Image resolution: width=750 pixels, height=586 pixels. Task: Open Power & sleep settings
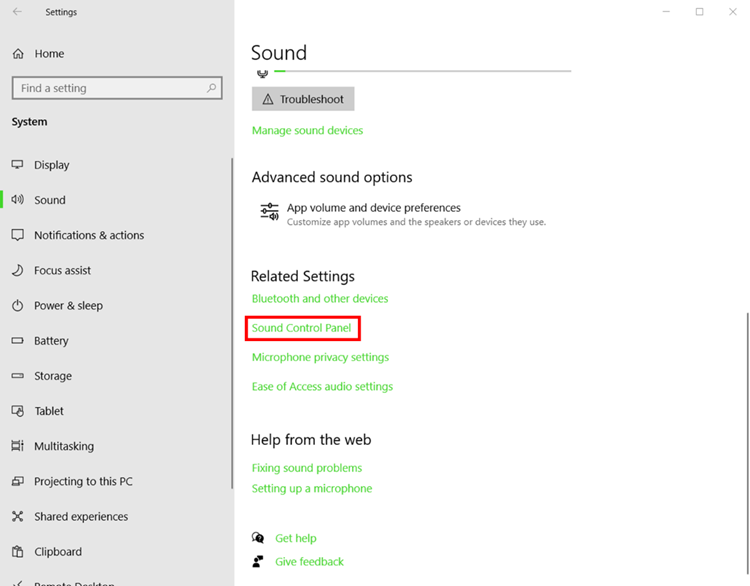click(x=68, y=305)
